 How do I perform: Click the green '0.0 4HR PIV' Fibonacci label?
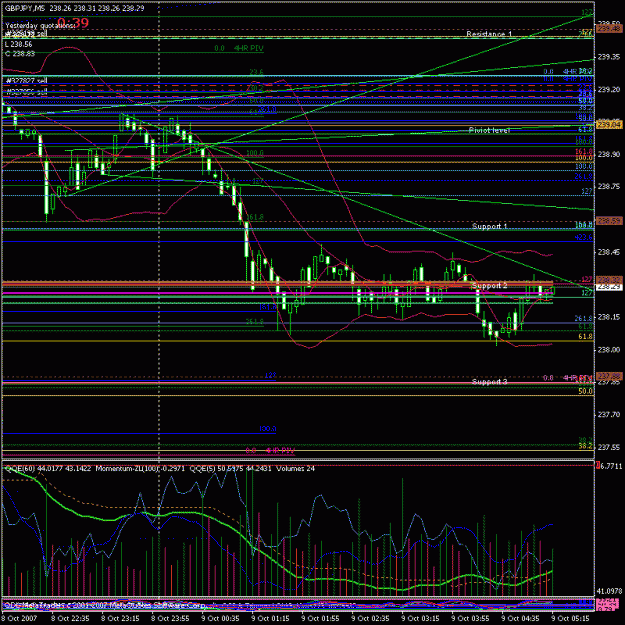239,48
